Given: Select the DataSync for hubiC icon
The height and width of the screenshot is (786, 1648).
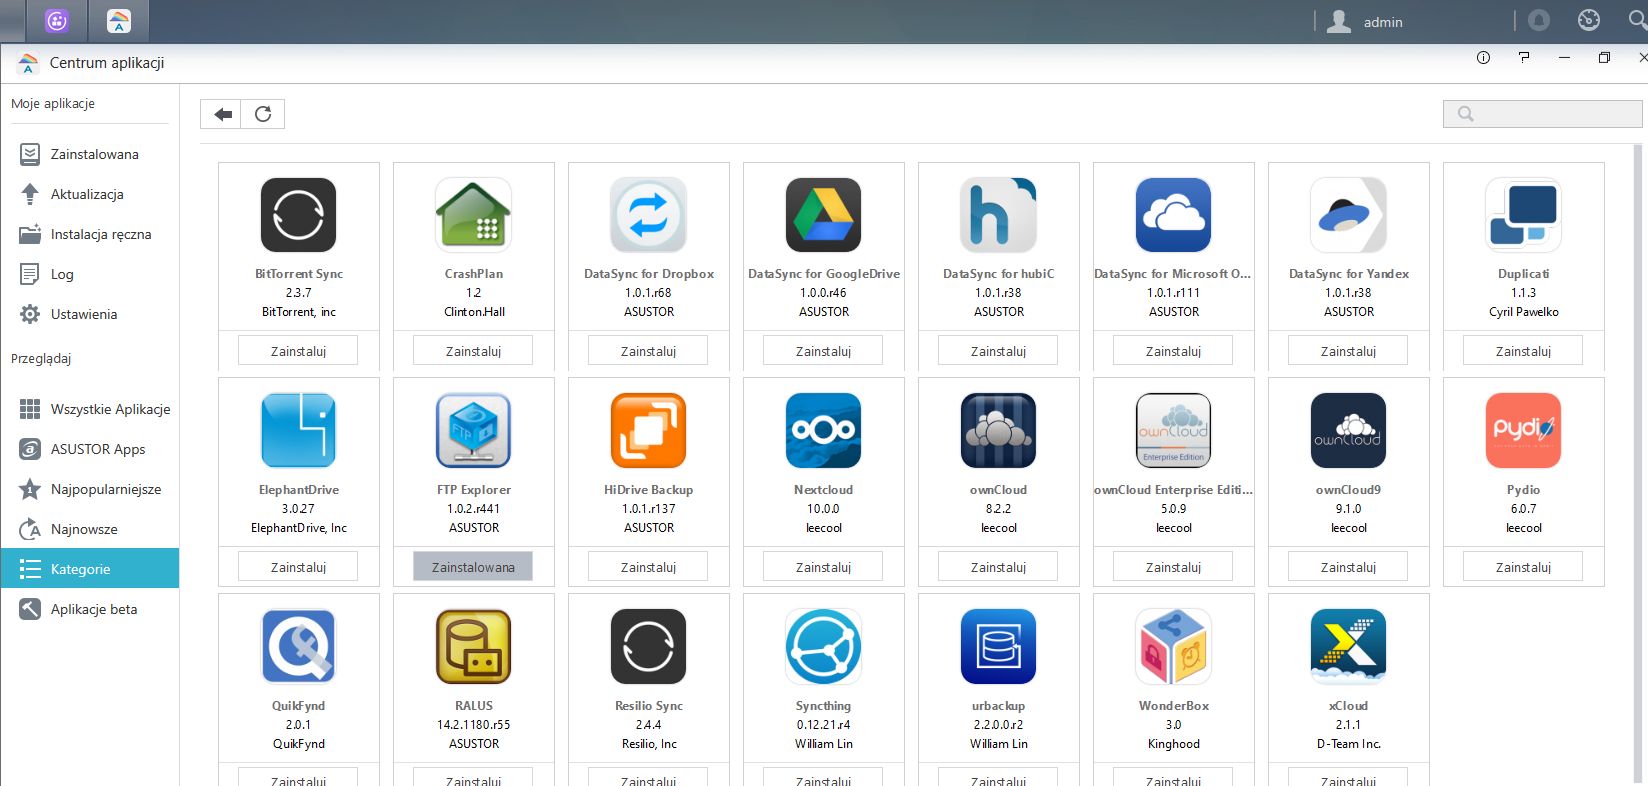Looking at the screenshot, I should click(998, 215).
